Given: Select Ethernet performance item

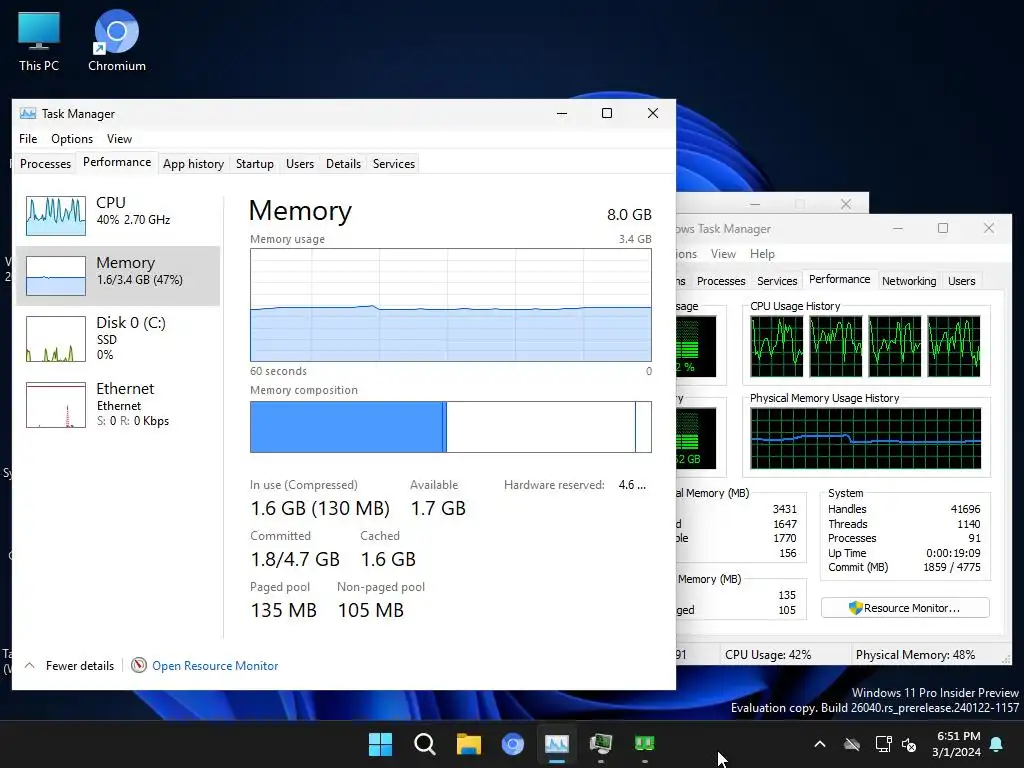Looking at the screenshot, I should [x=118, y=405].
